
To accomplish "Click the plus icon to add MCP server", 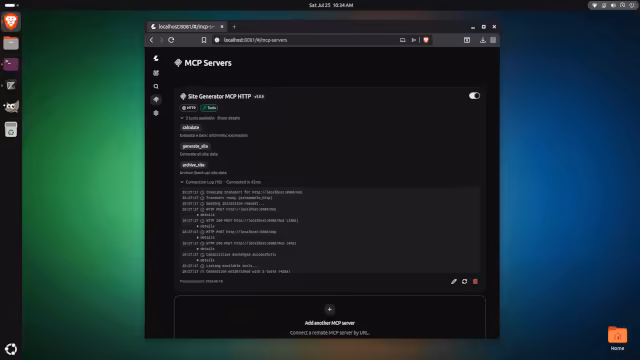I will tap(329, 309).
